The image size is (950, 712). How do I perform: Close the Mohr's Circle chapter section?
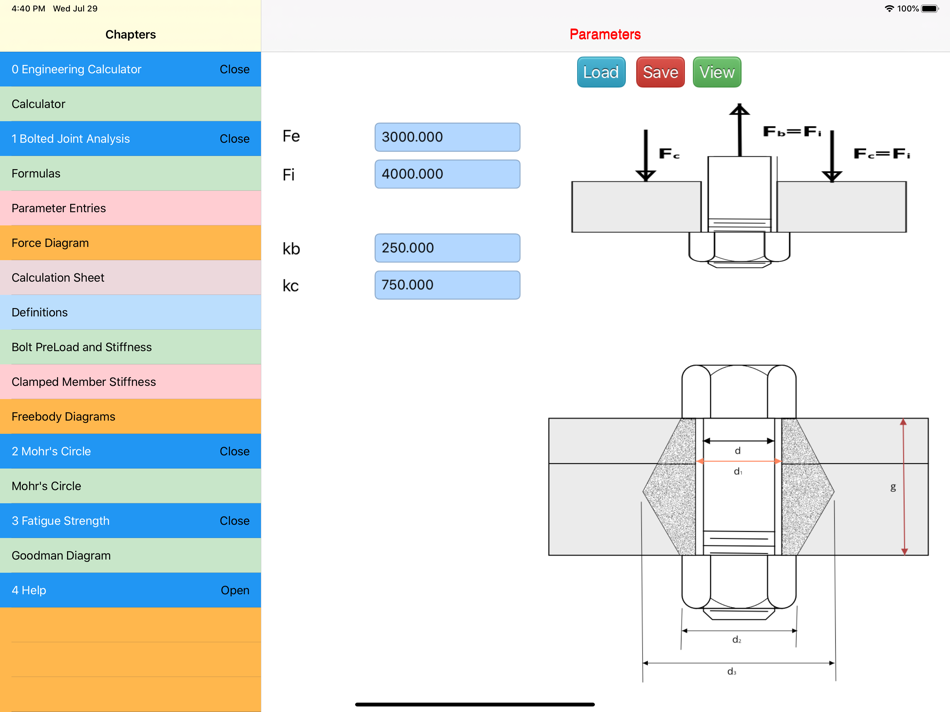click(x=234, y=451)
